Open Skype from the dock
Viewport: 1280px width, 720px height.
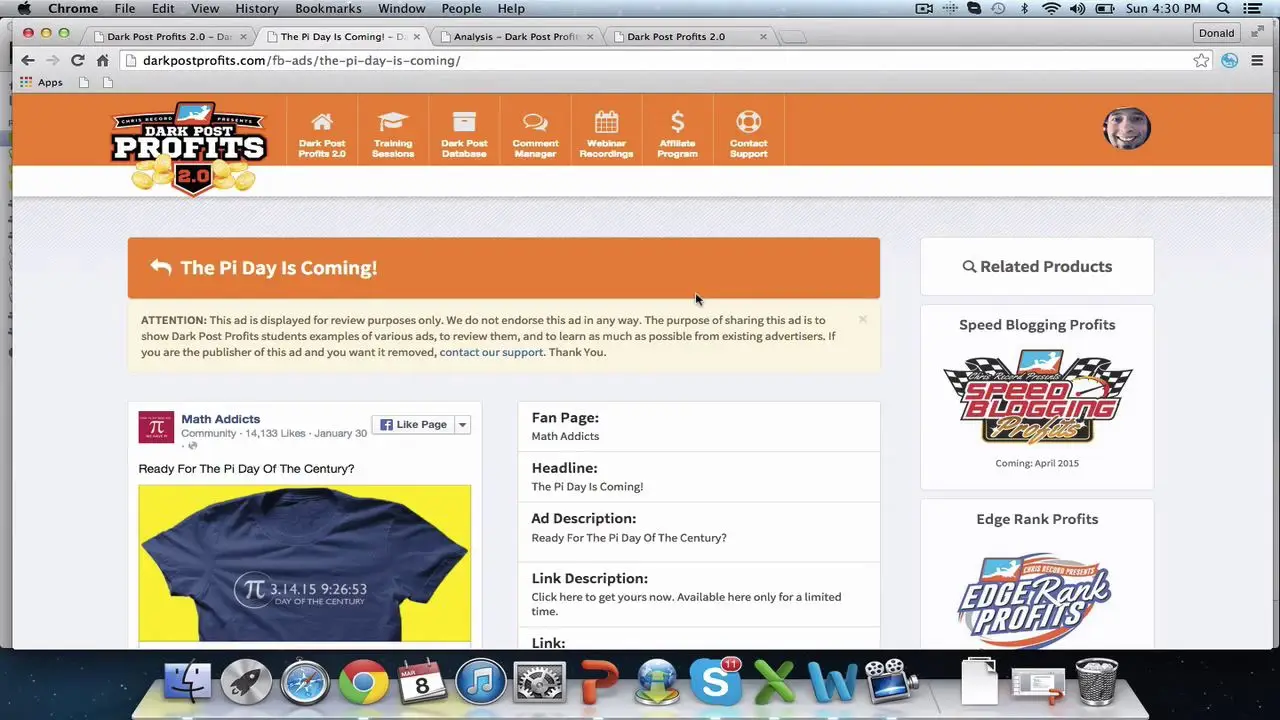(x=716, y=683)
